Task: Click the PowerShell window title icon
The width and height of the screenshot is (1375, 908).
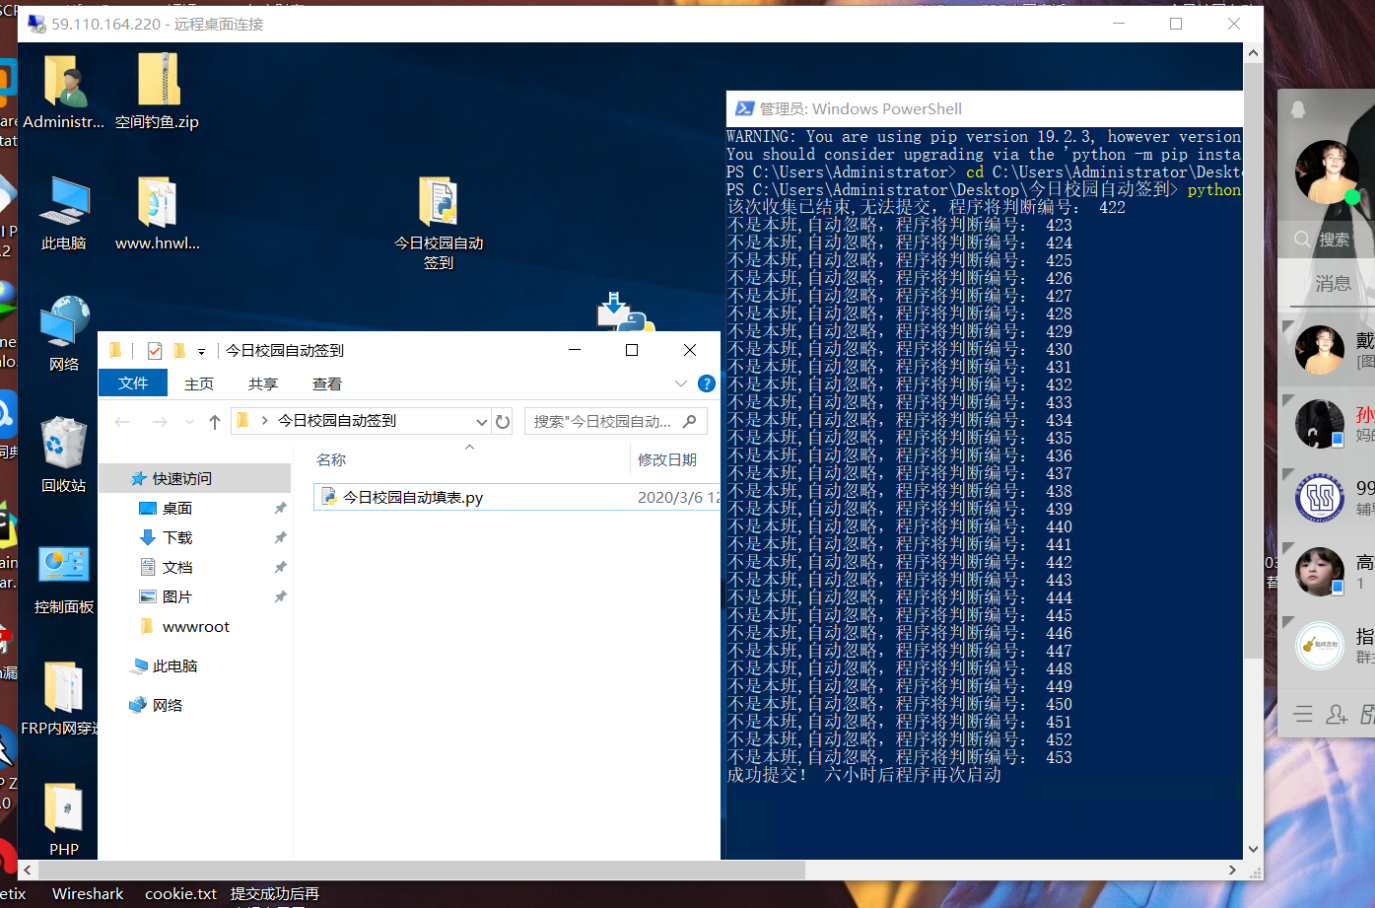Action: point(744,109)
